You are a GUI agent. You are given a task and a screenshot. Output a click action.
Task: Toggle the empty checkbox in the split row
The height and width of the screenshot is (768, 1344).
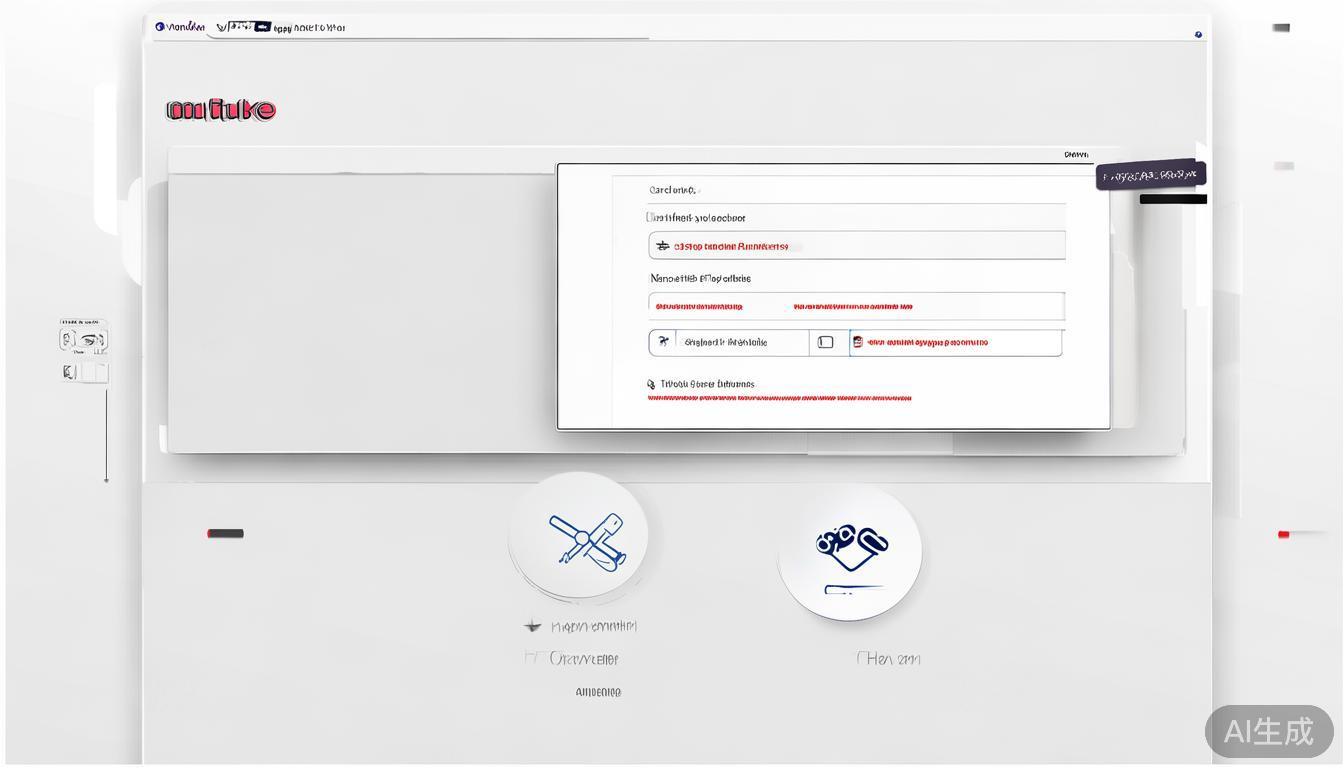coord(825,342)
